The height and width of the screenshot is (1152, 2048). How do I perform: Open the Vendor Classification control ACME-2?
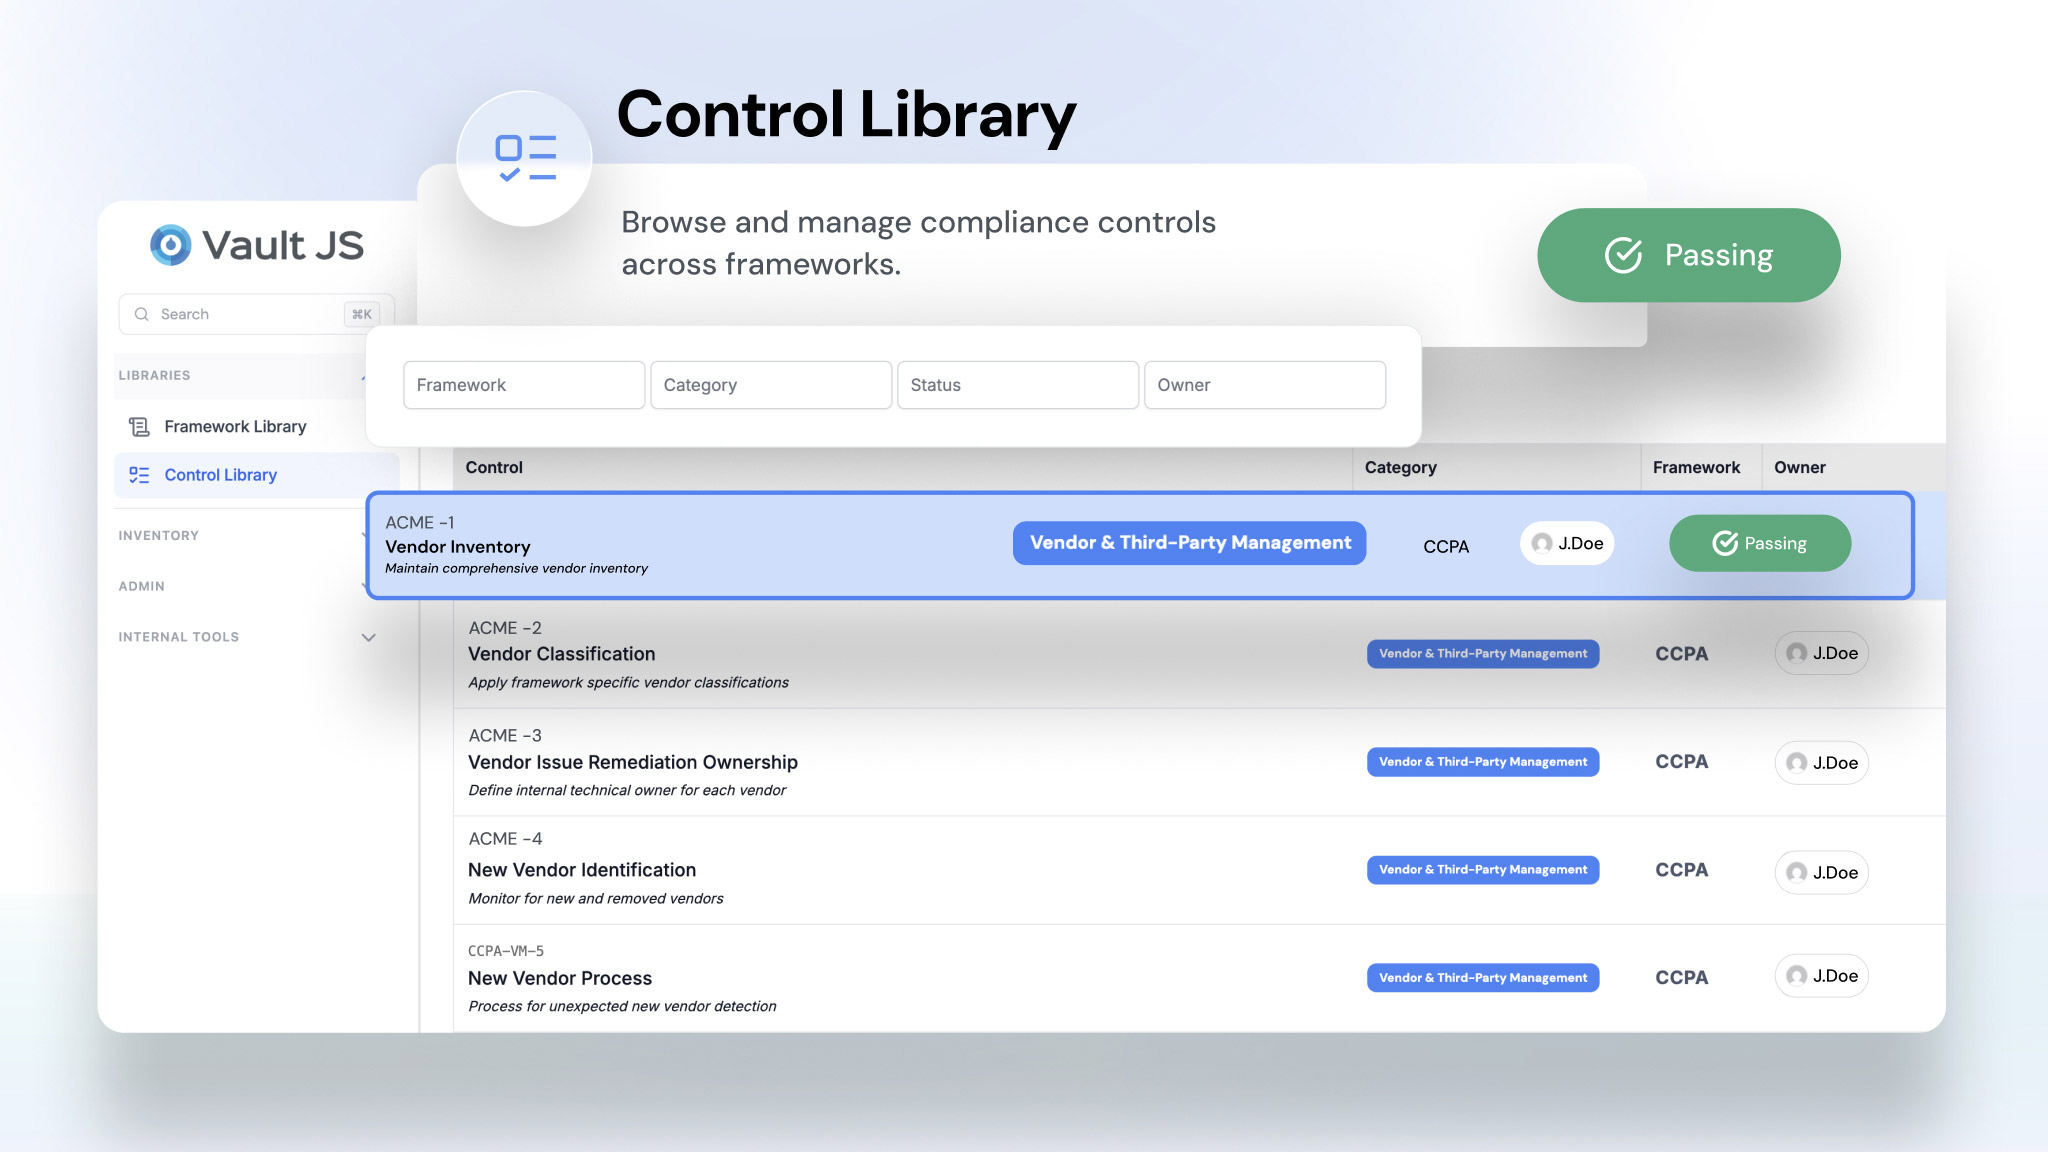coord(562,654)
